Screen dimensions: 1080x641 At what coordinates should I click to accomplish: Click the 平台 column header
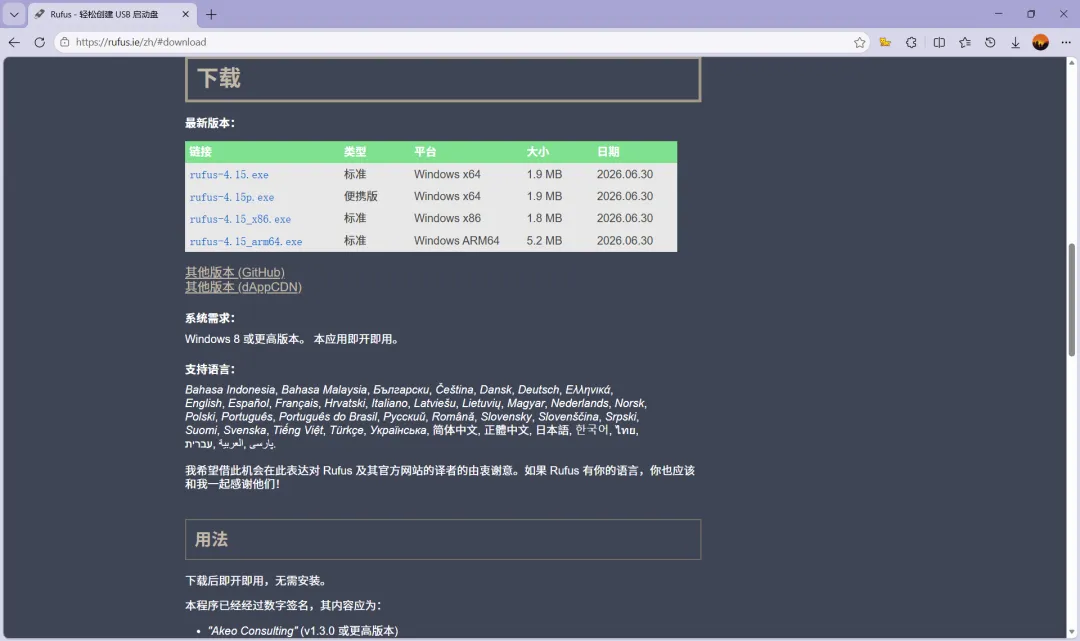pyautogui.click(x=425, y=151)
